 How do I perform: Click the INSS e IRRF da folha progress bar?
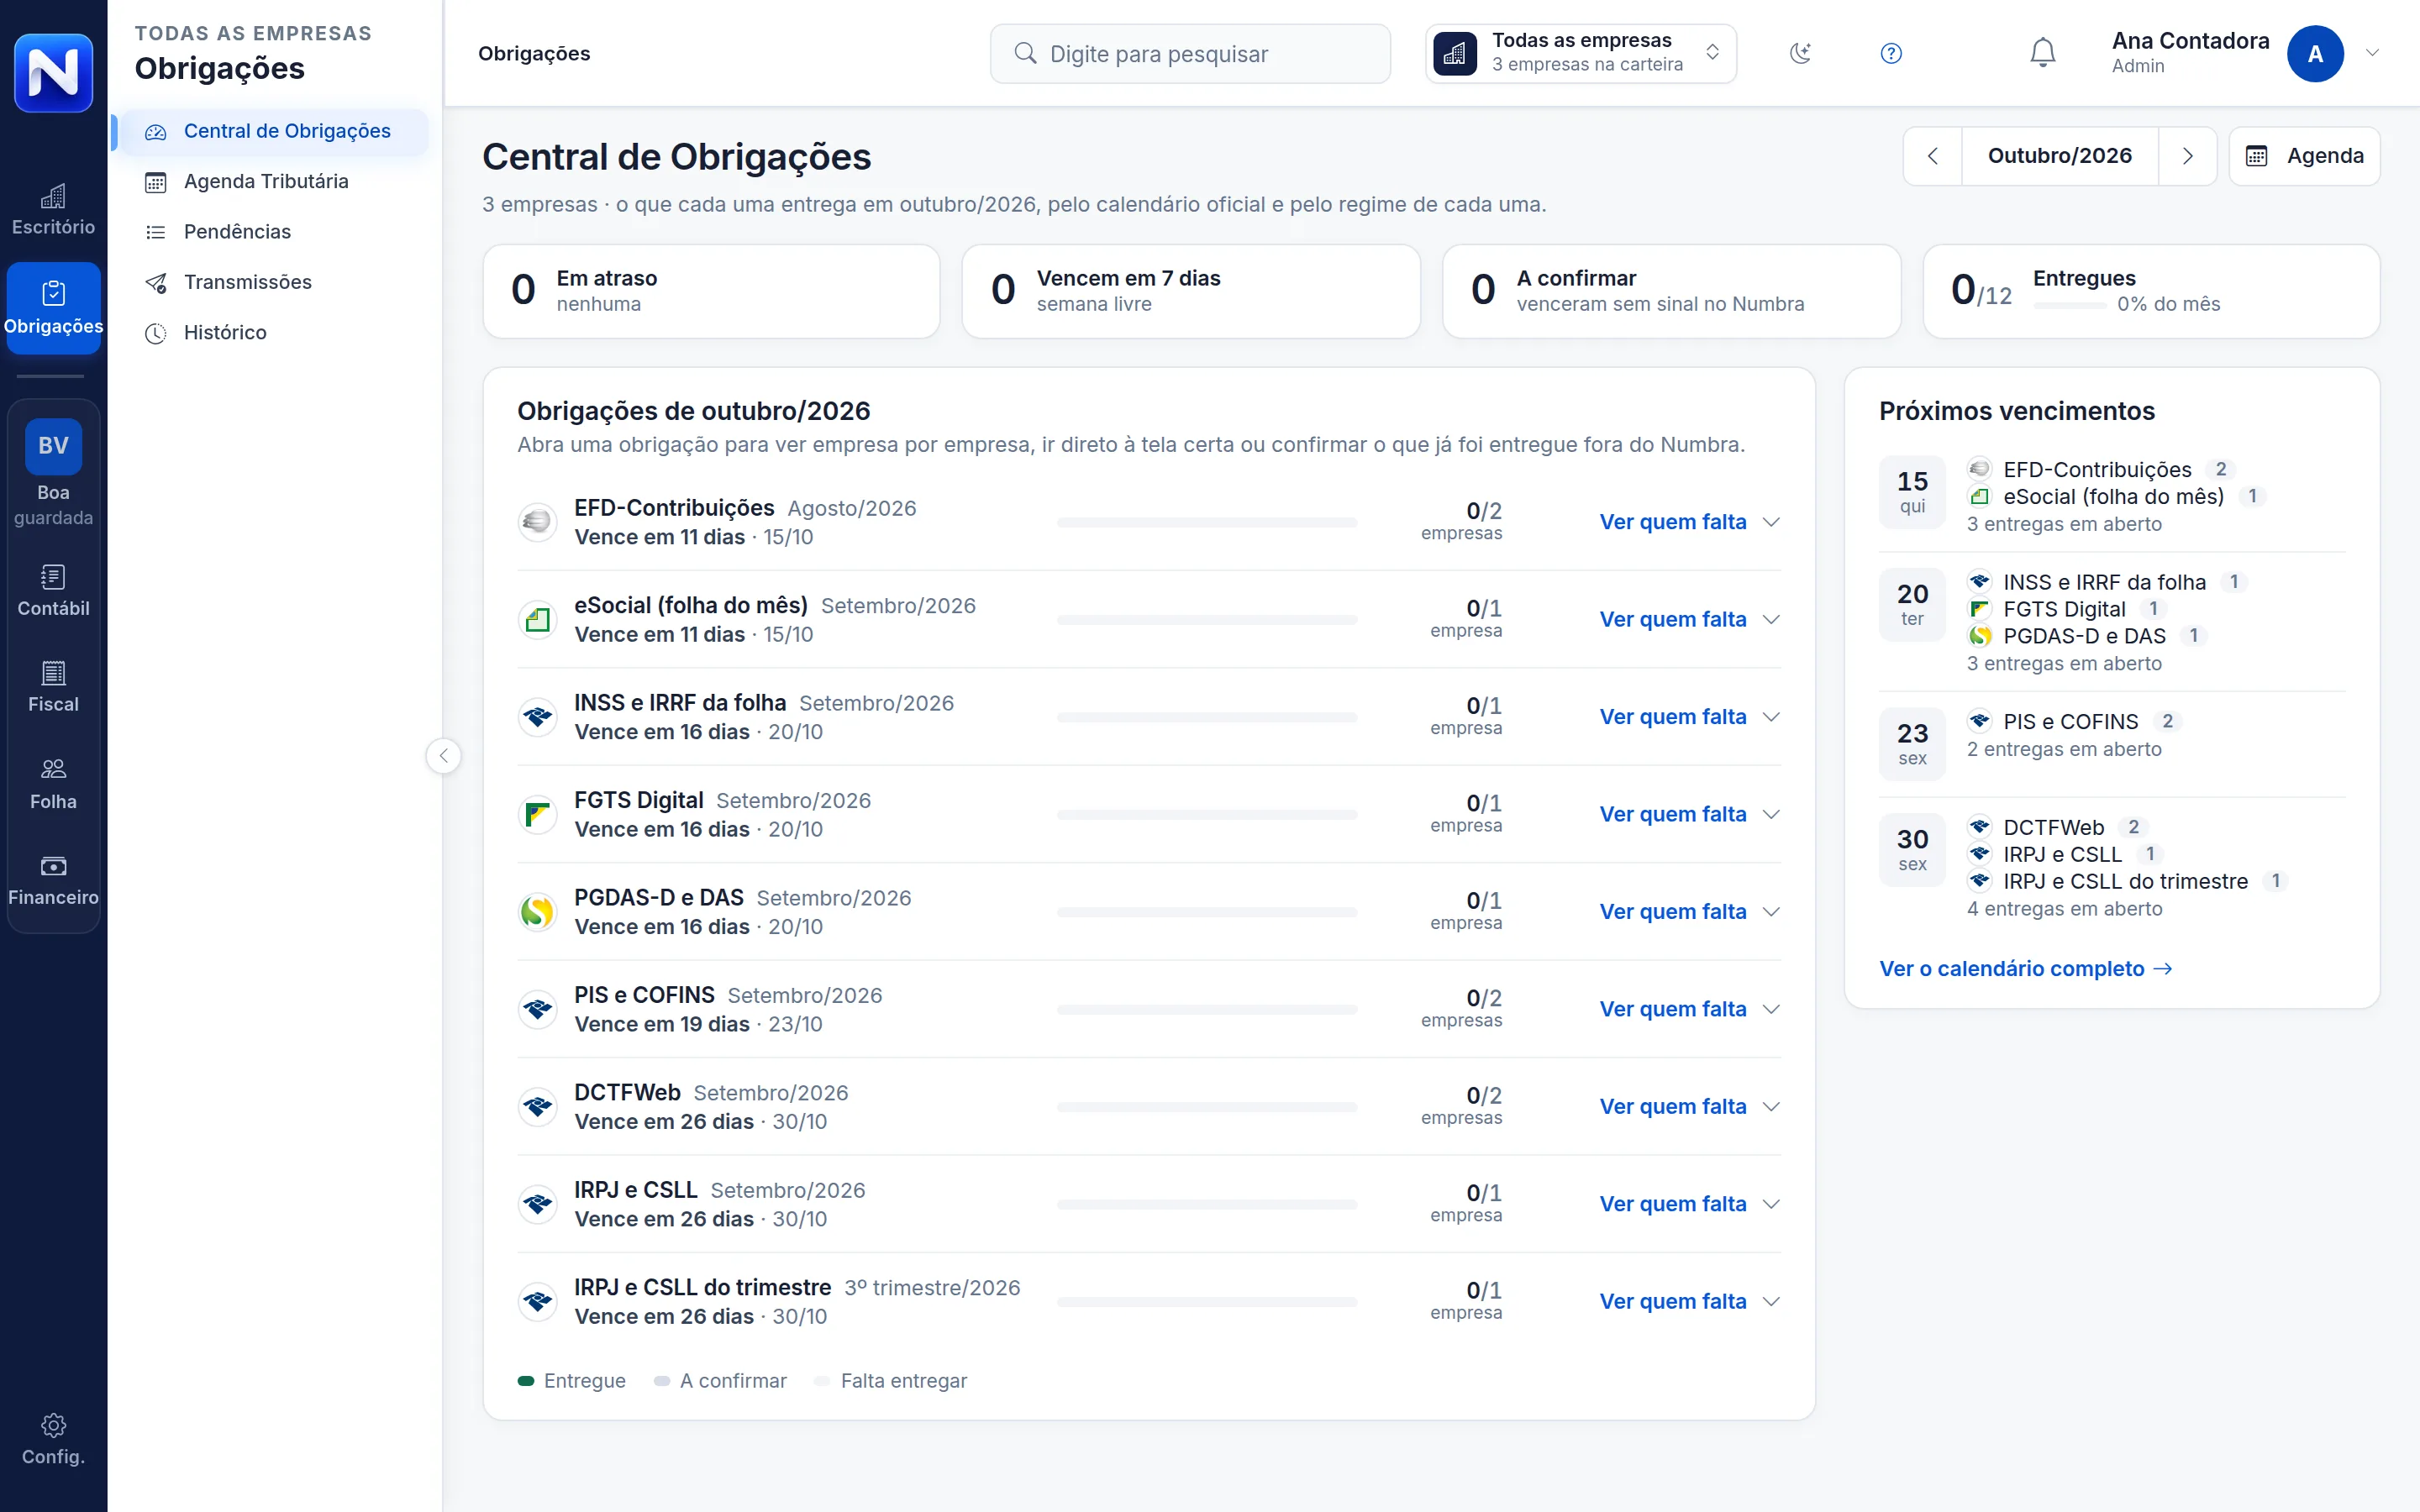coord(1207,718)
